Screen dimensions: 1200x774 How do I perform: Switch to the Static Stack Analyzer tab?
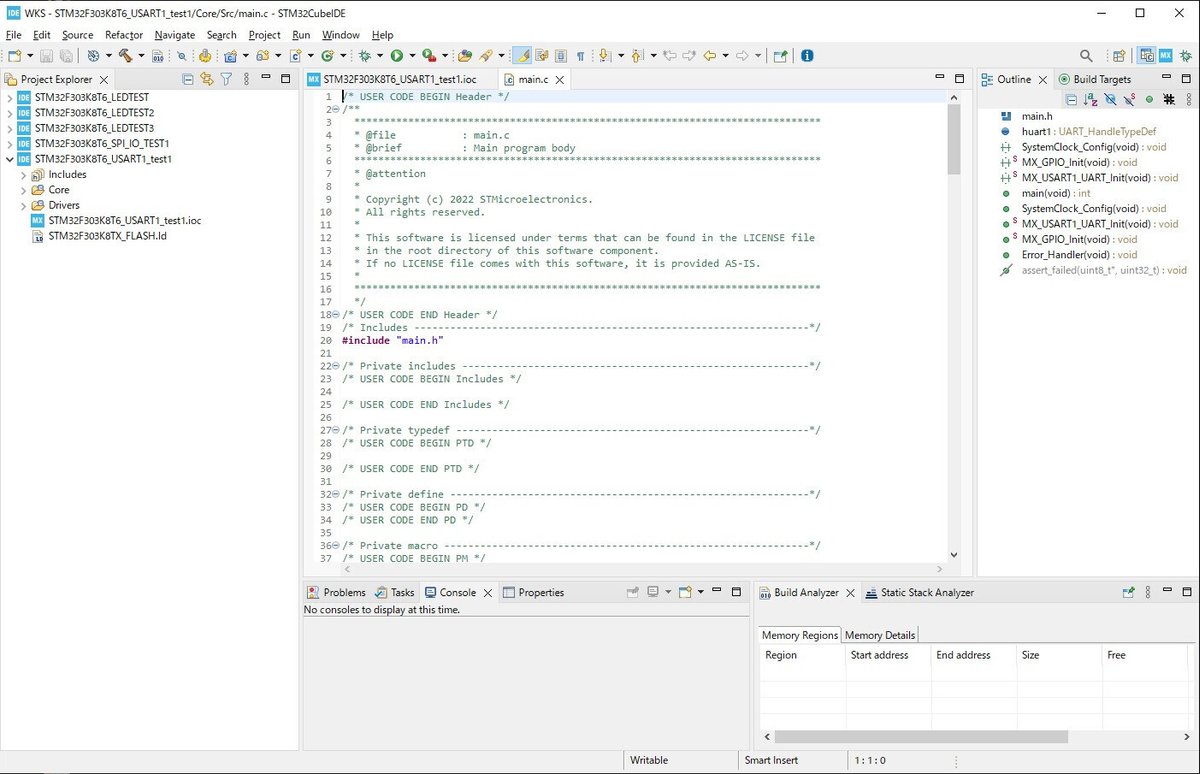tap(918, 592)
